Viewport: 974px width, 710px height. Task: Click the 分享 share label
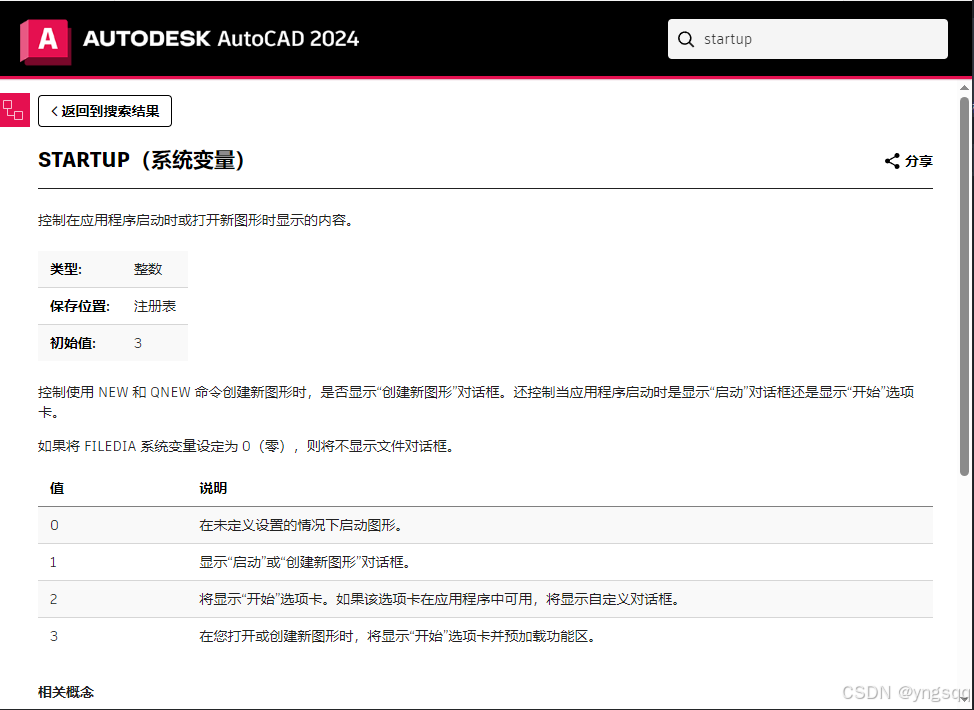[919, 161]
